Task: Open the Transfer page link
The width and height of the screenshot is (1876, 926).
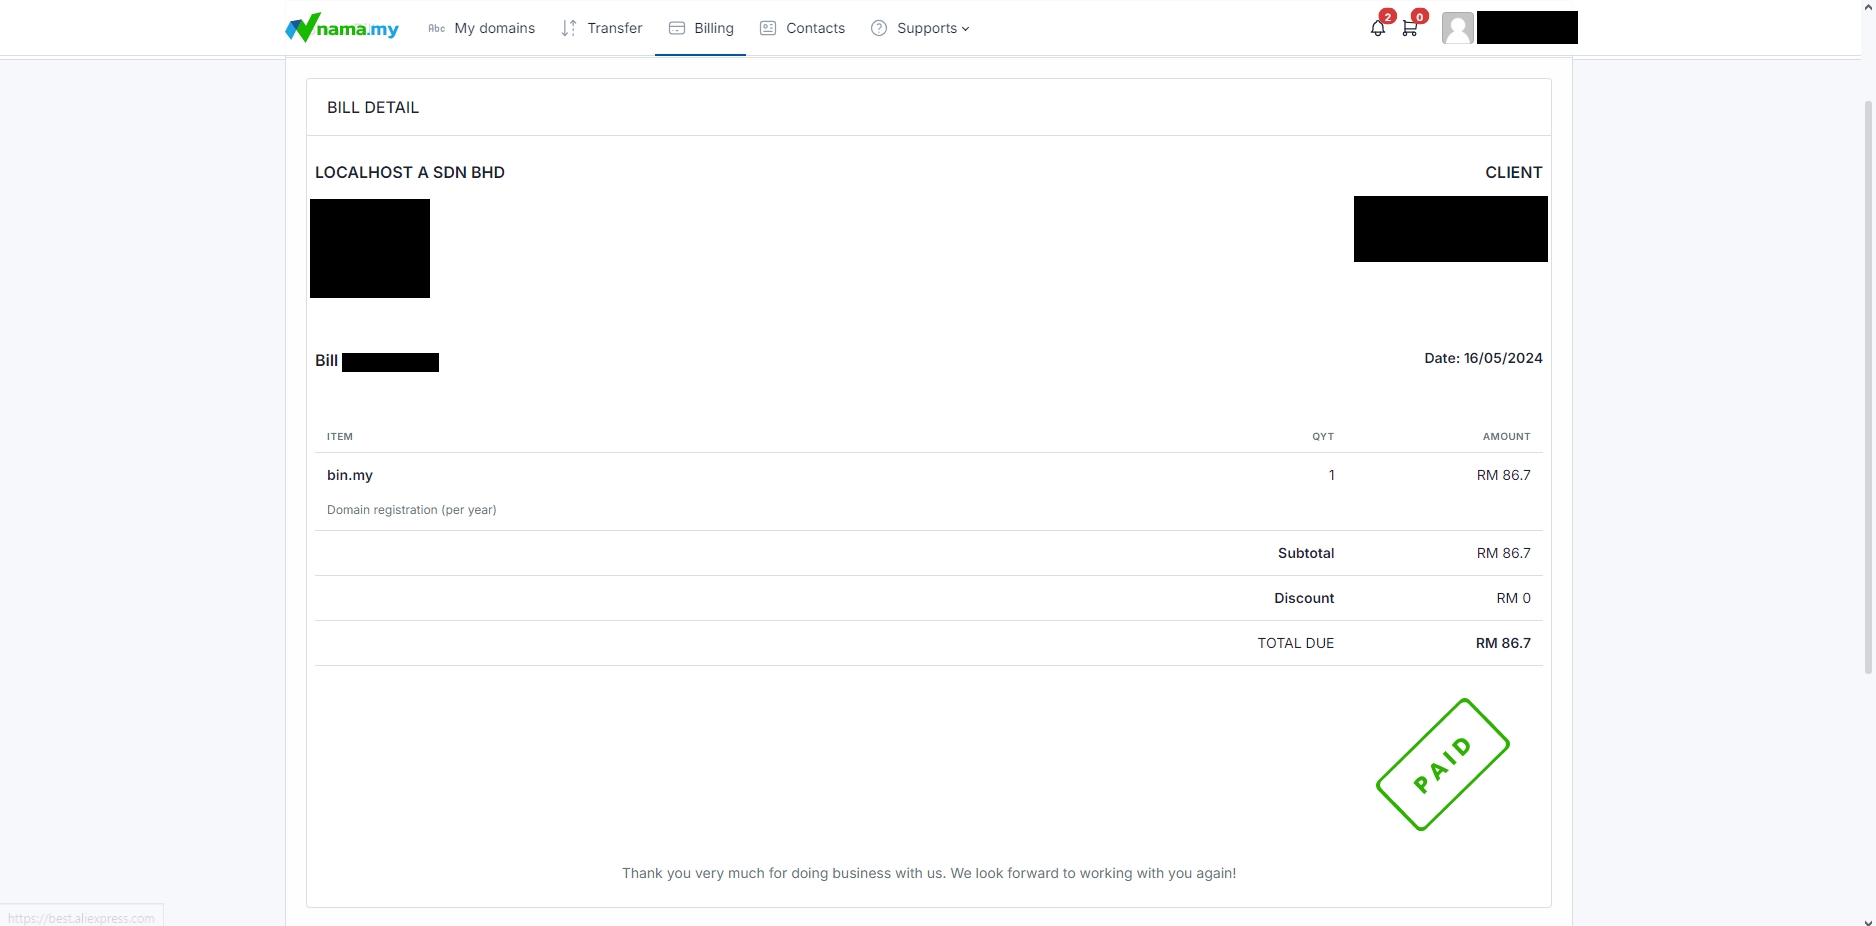Action: coord(614,28)
